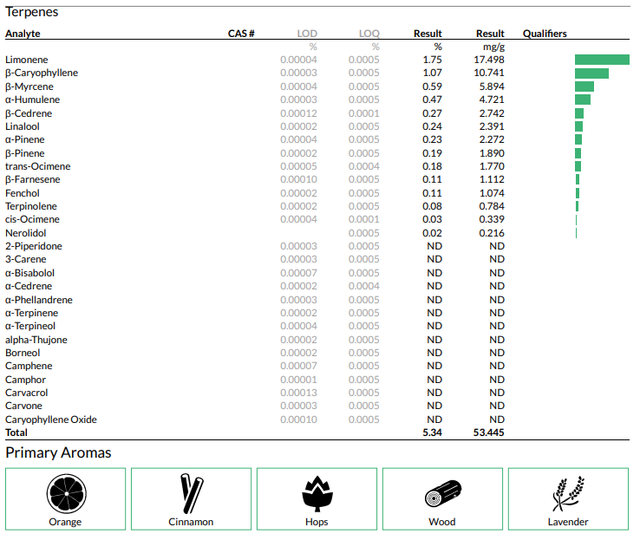Click the CAS # column header
This screenshot has height=545, width=640.
[241, 33]
